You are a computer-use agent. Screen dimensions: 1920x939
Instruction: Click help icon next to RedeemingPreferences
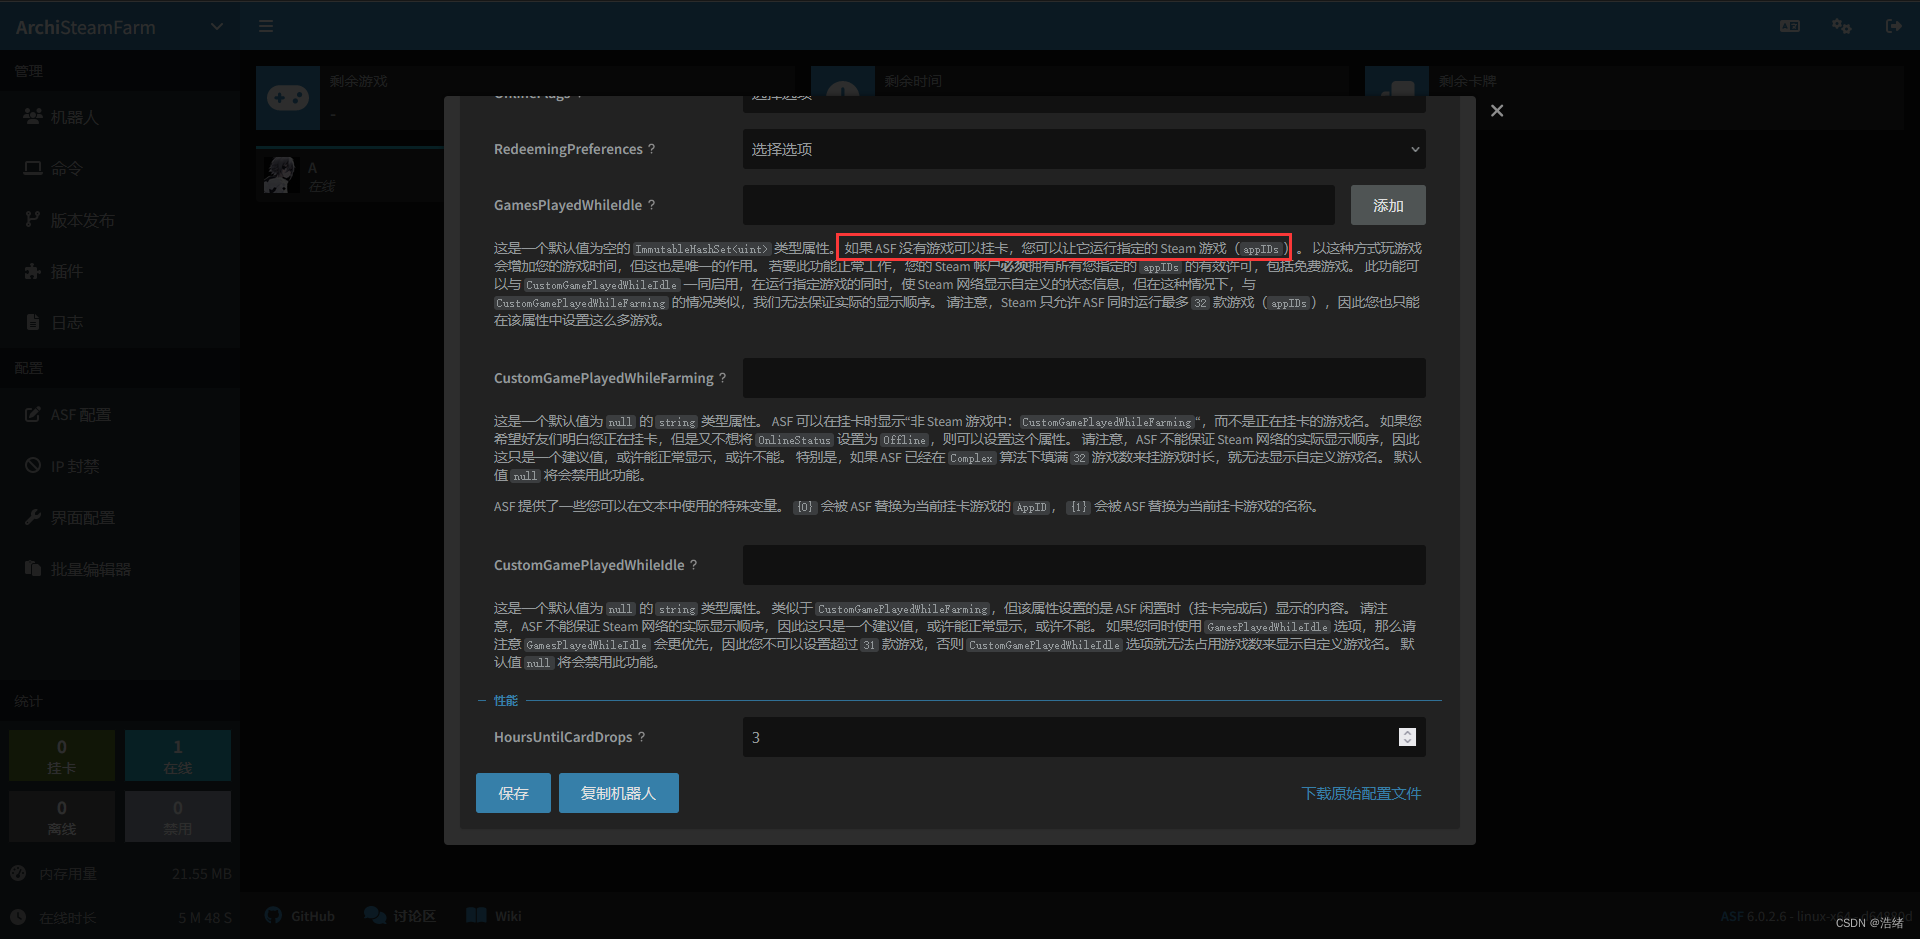[x=652, y=149]
